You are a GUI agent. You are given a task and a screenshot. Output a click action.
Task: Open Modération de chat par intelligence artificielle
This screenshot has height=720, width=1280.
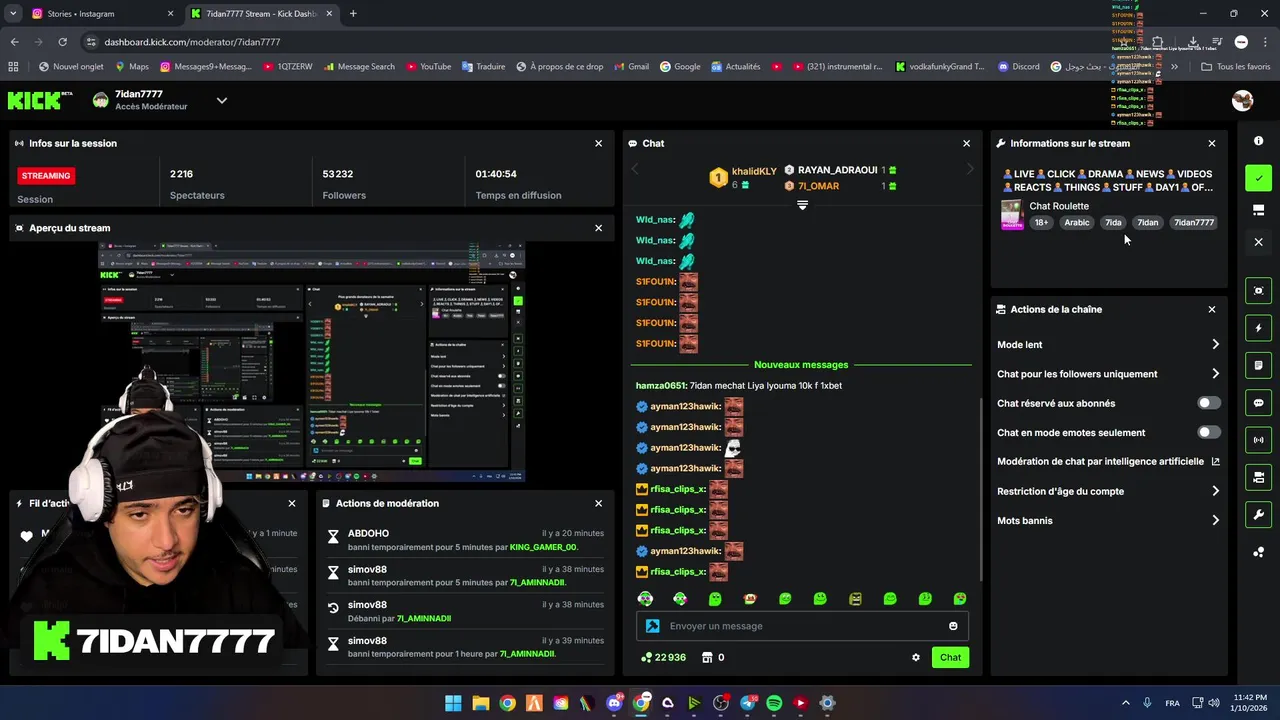1108,462
